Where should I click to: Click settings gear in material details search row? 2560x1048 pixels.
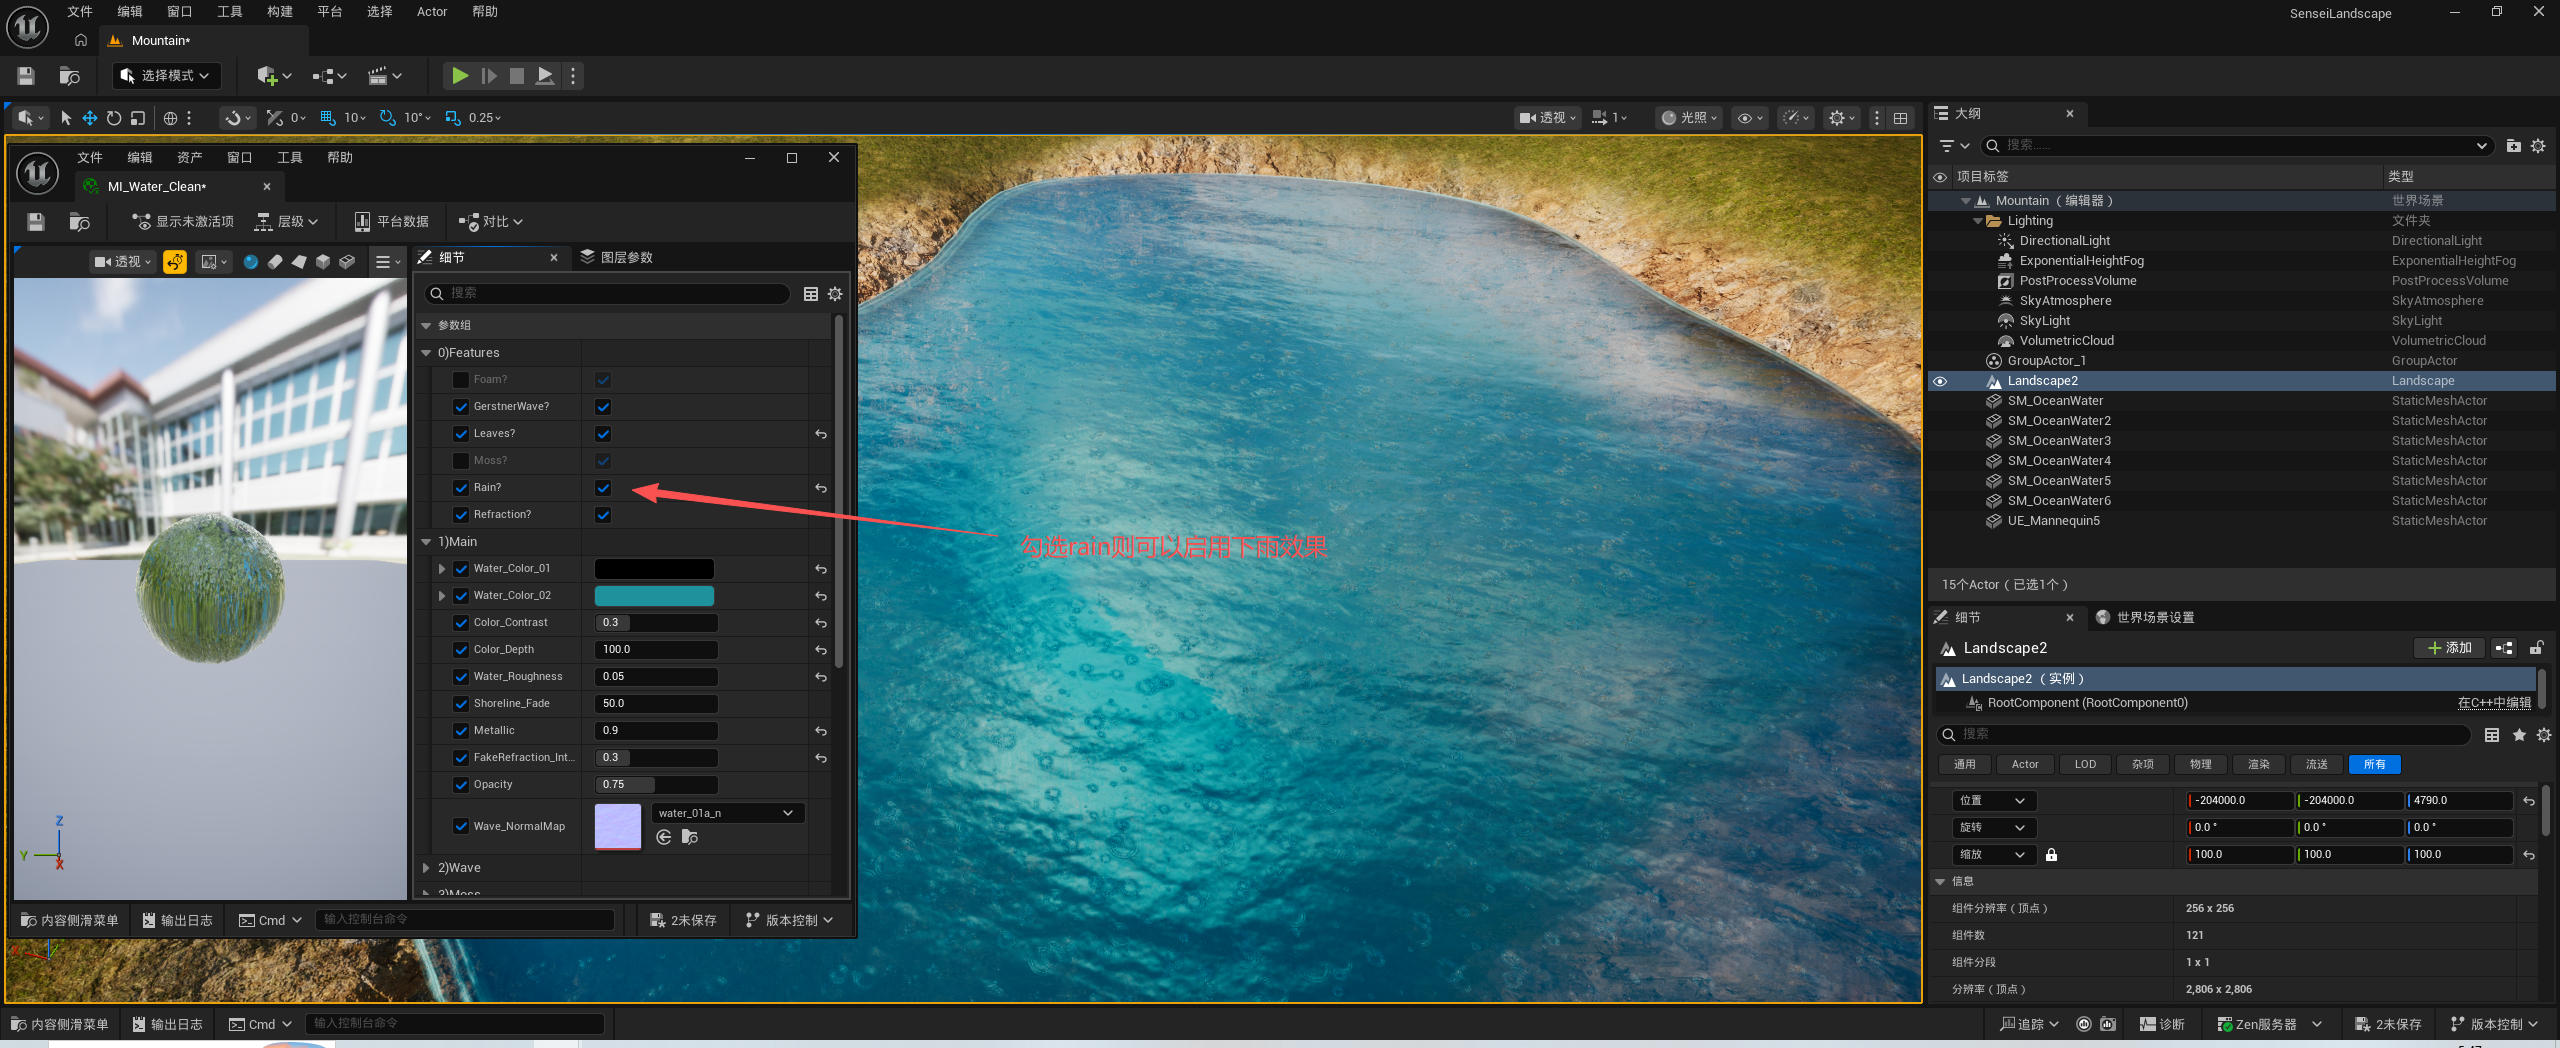point(835,294)
